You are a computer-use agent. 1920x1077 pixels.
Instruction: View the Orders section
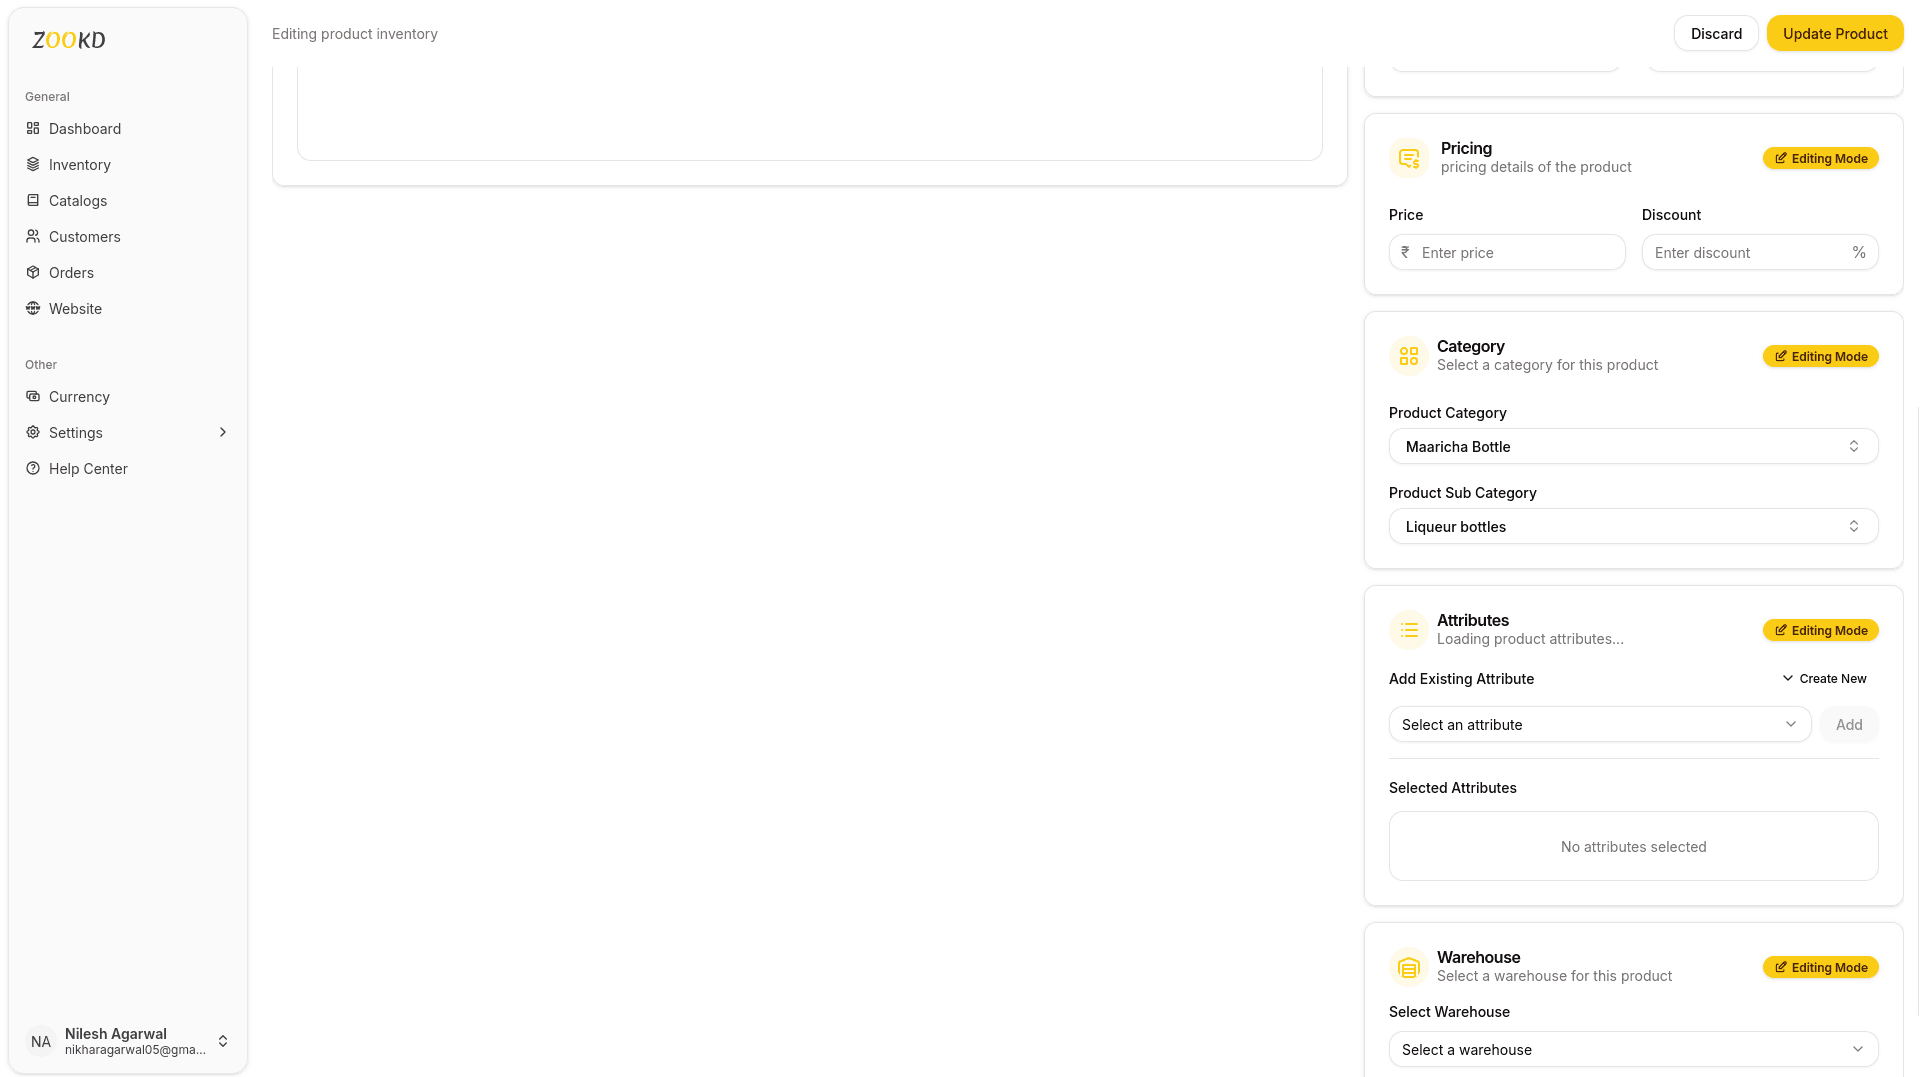pos(71,272)
